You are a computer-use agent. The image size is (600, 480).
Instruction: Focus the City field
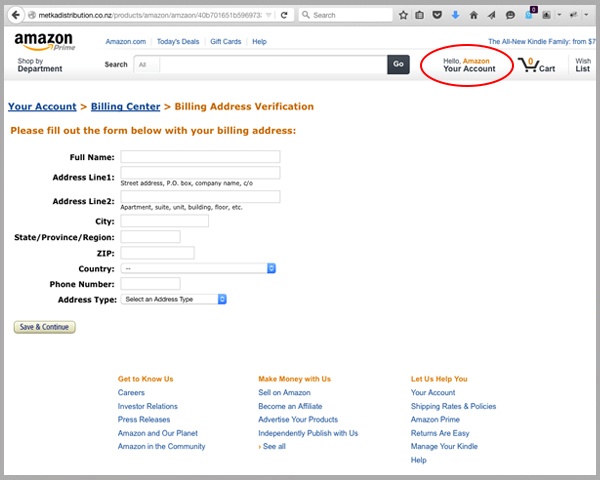pyautogui.click(x=165, y=221)
